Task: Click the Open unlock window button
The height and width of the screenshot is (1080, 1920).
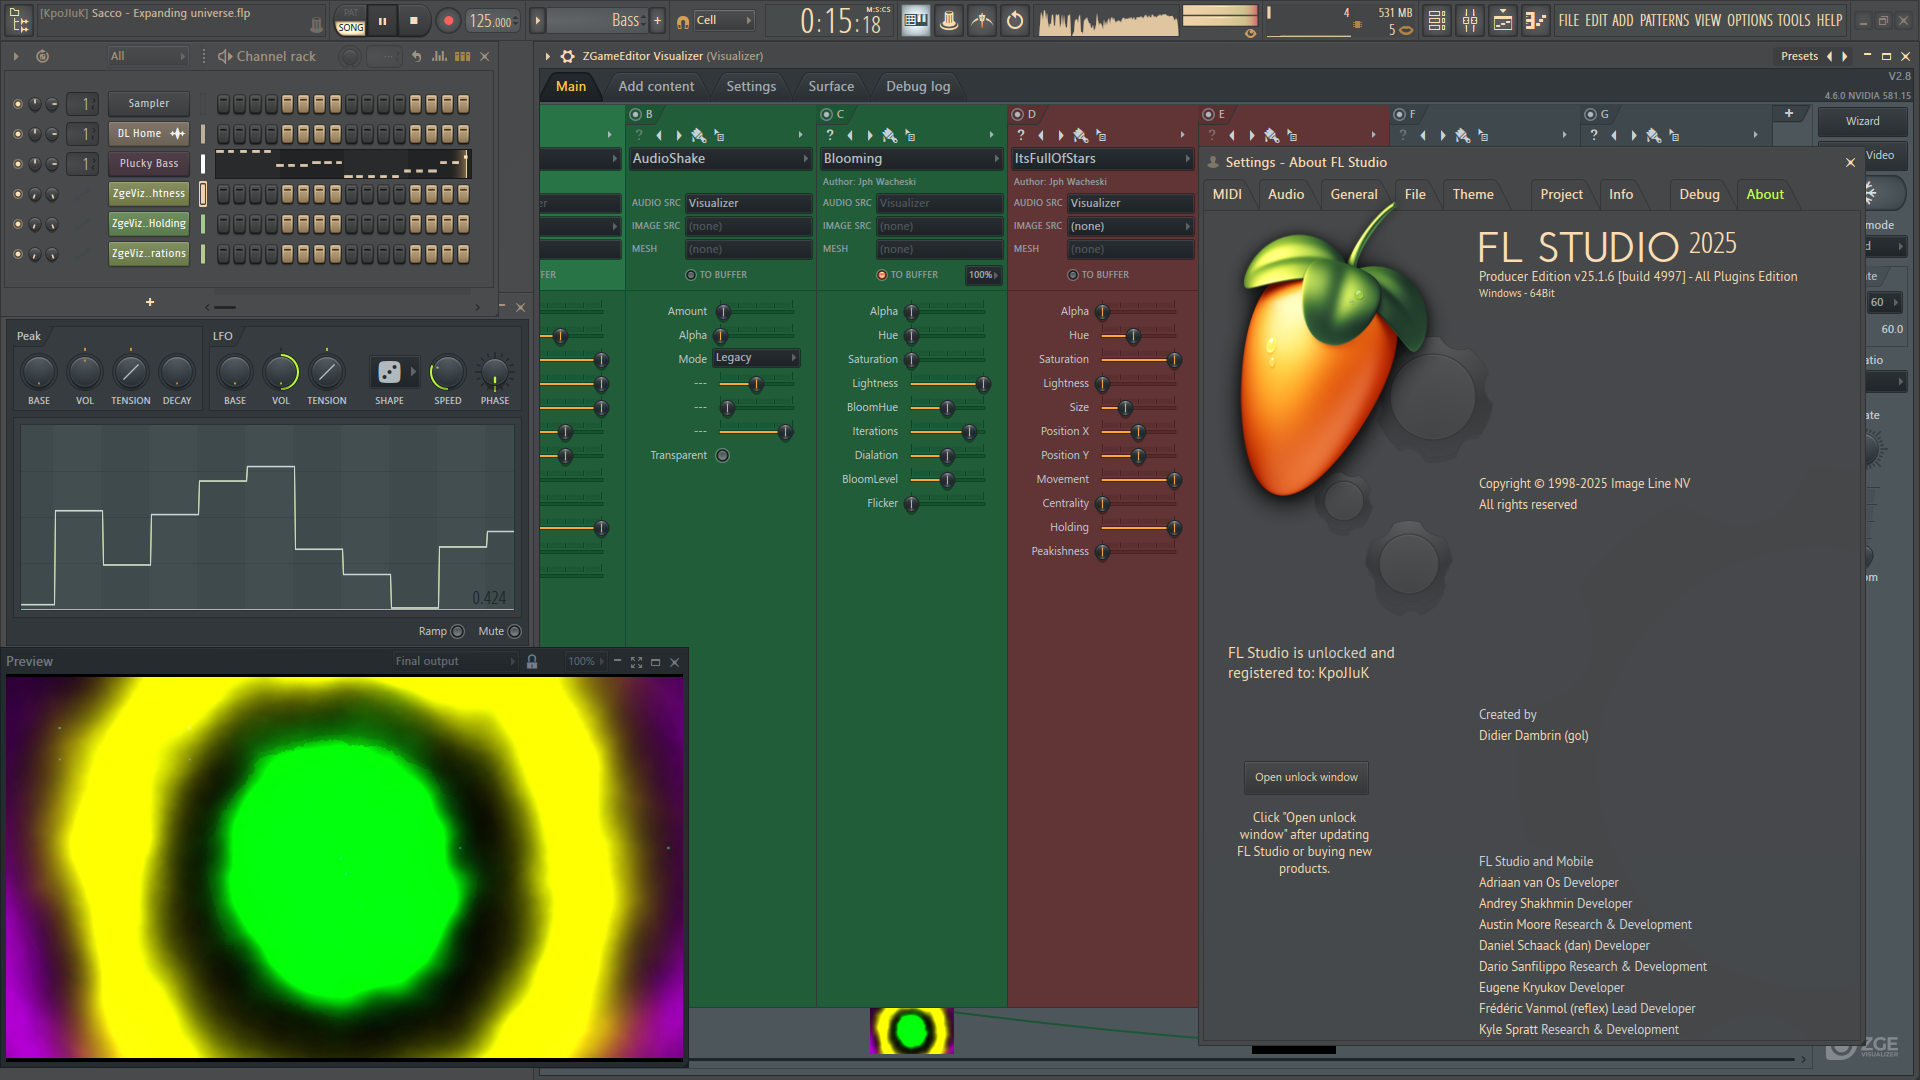Action: pyautogui.click(x=1306, y=777)
